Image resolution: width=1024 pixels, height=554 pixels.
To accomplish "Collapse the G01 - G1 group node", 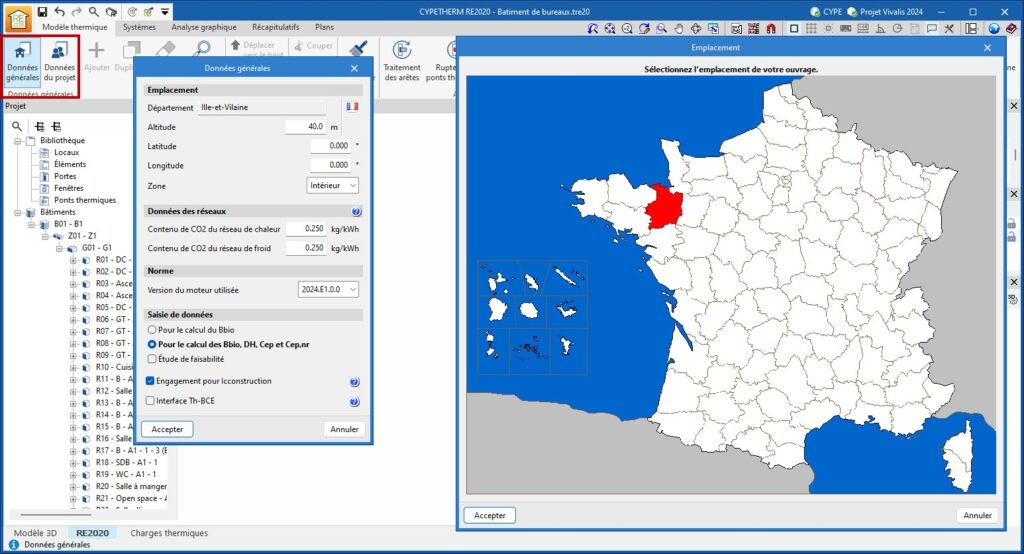I will click(59, 248).
